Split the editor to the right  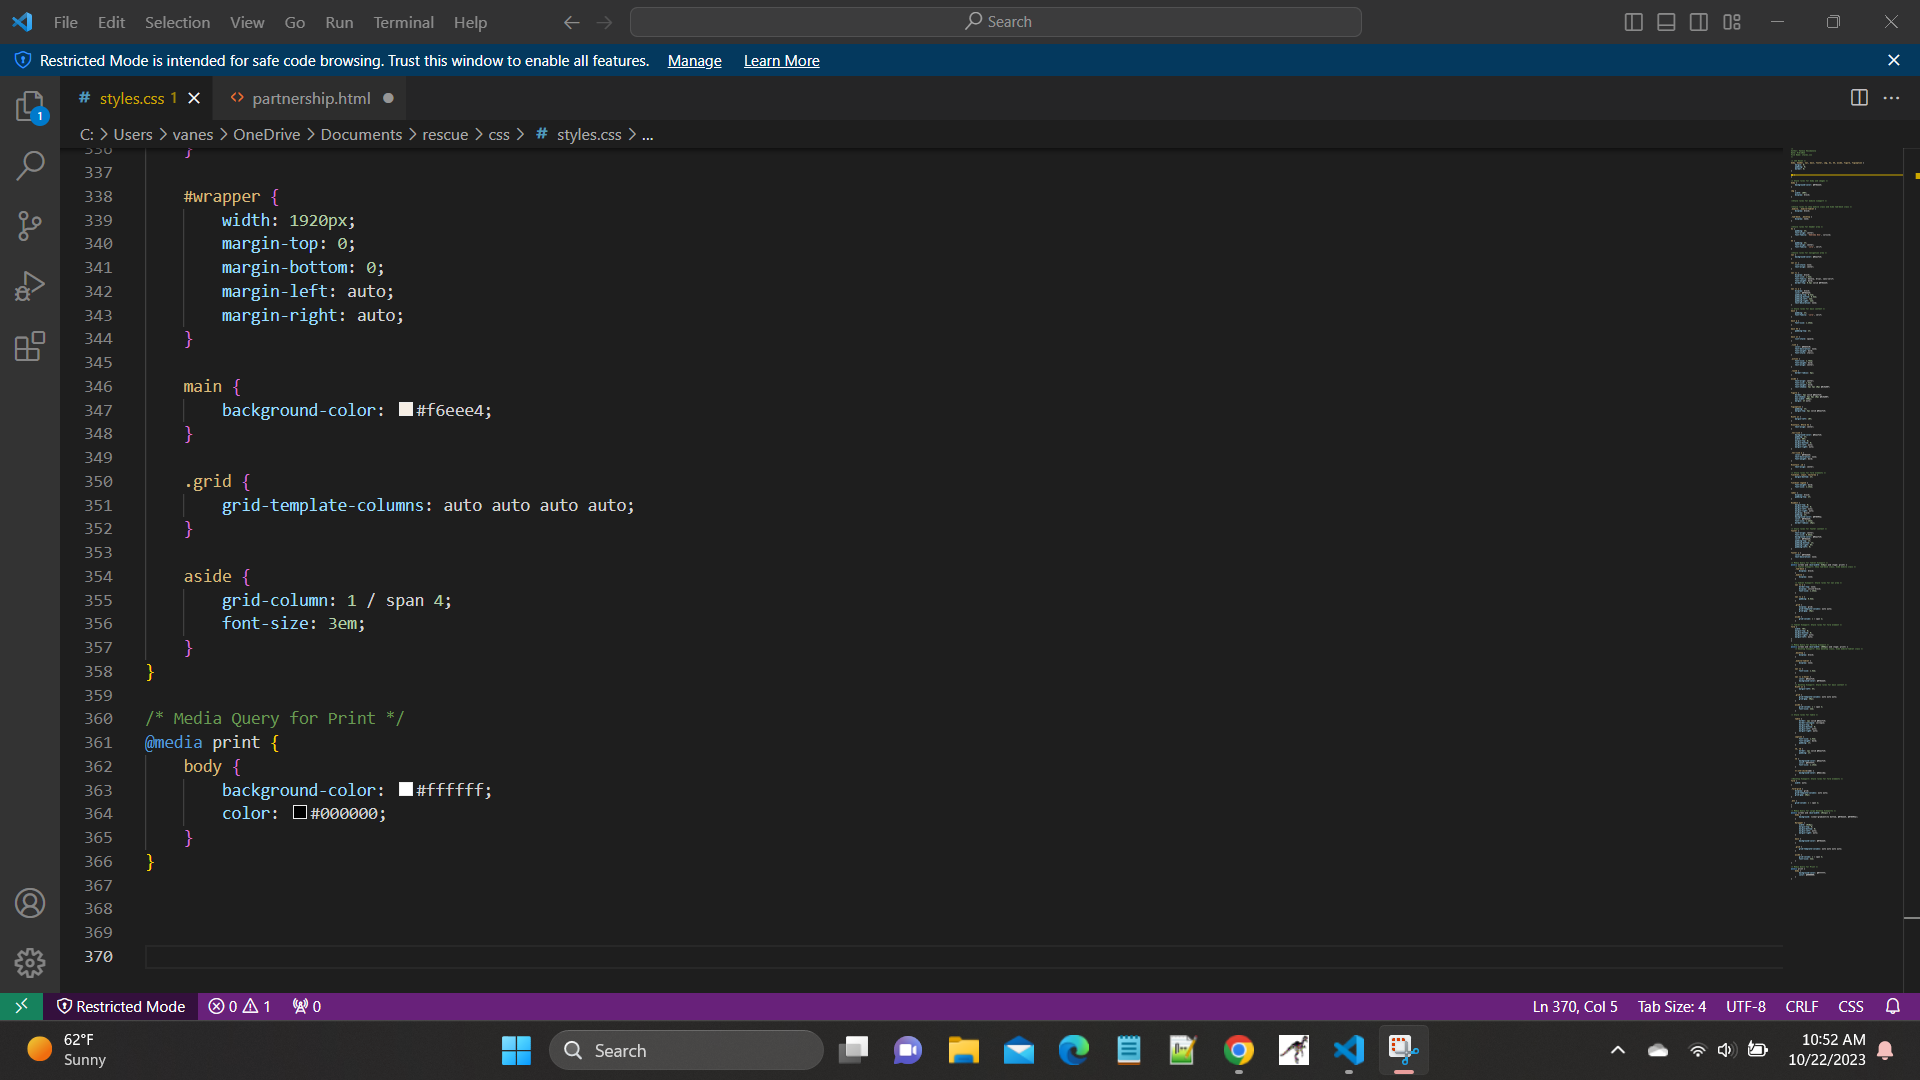pos(1859,98)
